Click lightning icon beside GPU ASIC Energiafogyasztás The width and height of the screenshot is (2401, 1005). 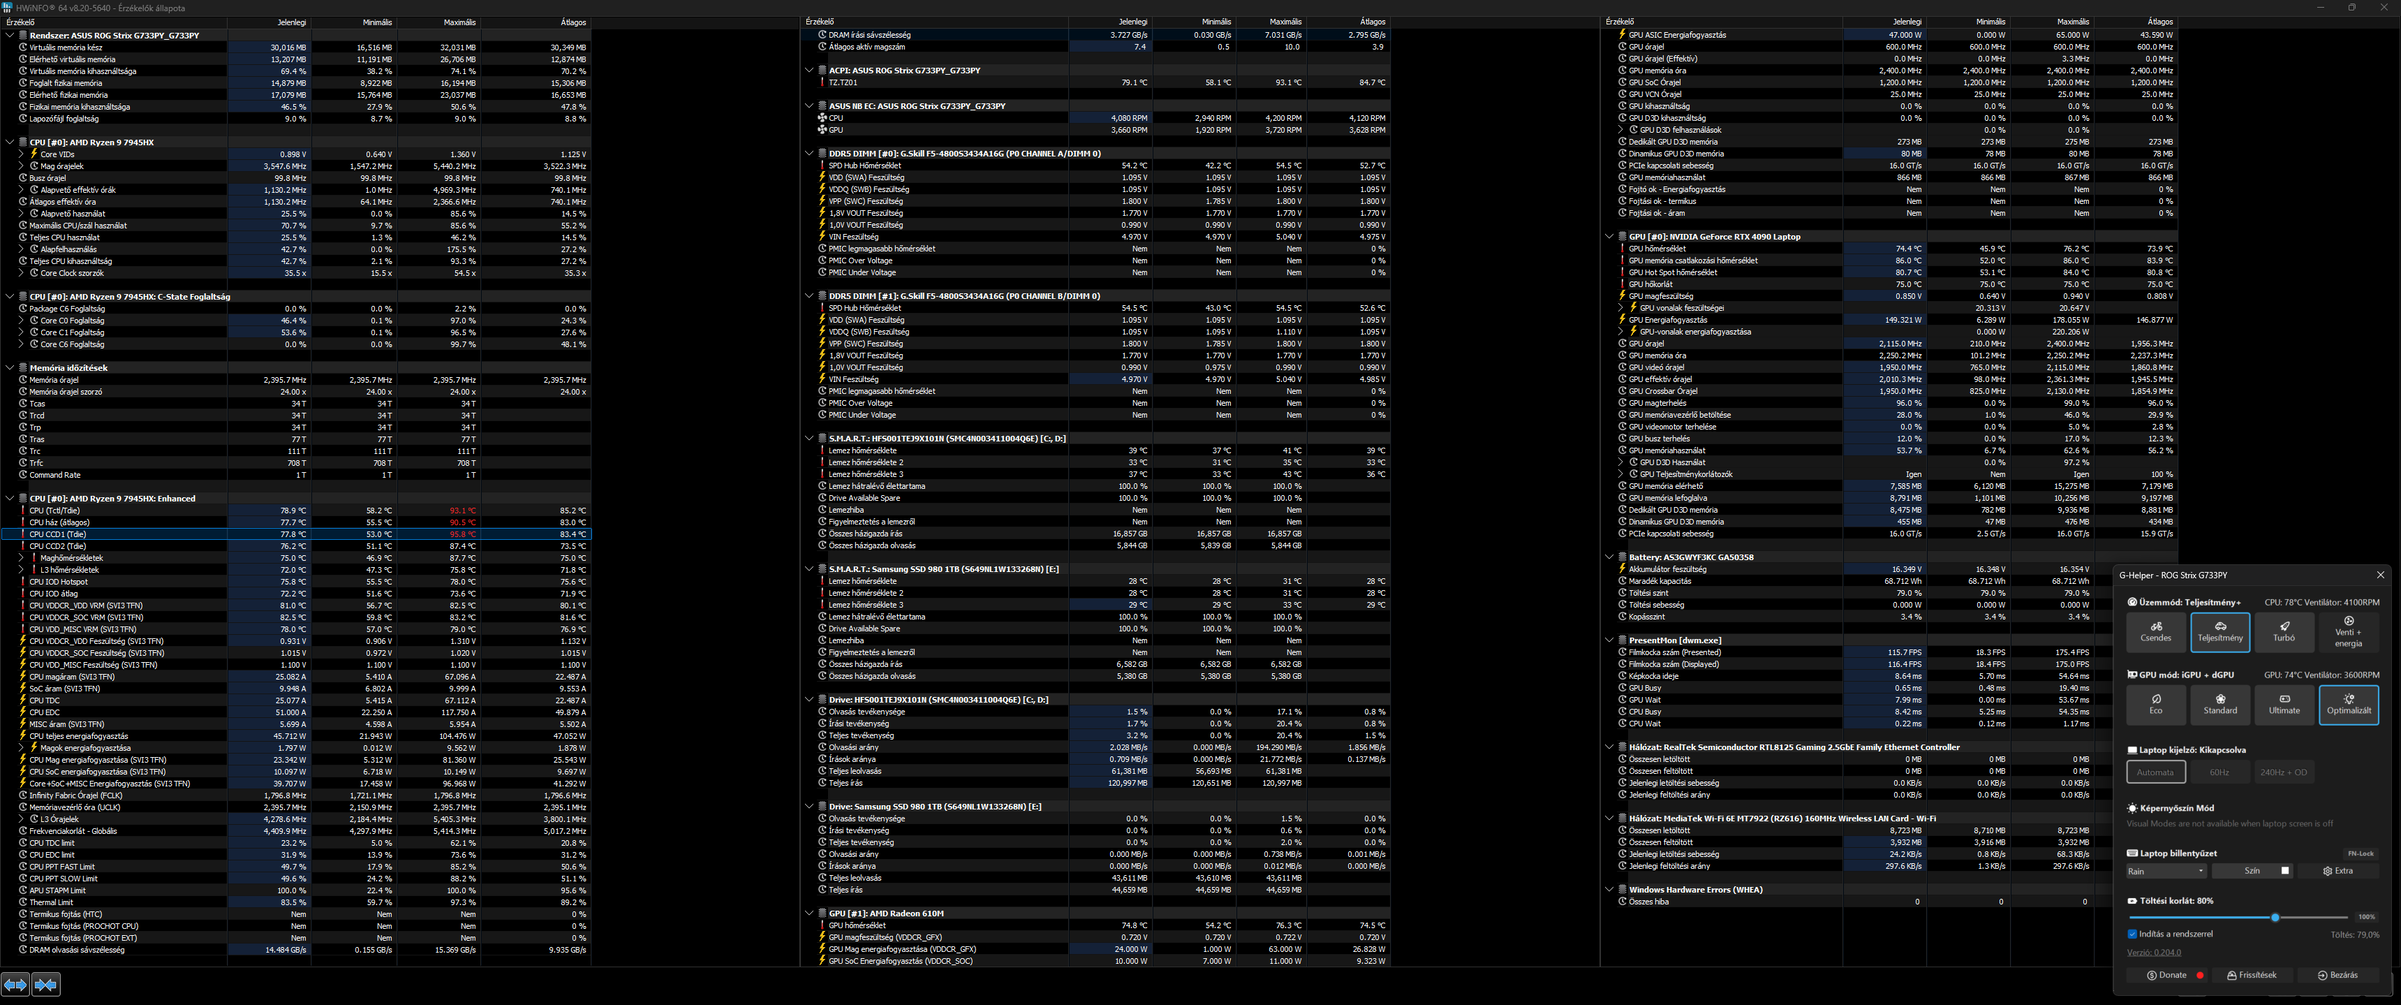point(1622,35)
